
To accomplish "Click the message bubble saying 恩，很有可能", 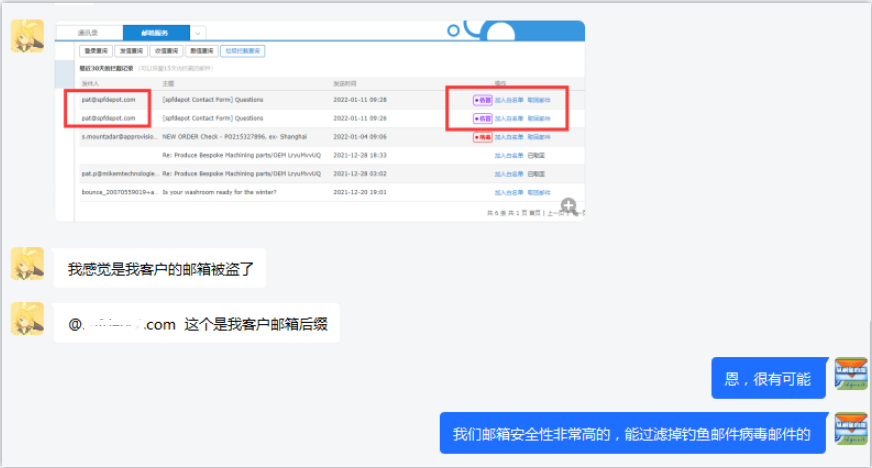I will (x=768, y=378).
